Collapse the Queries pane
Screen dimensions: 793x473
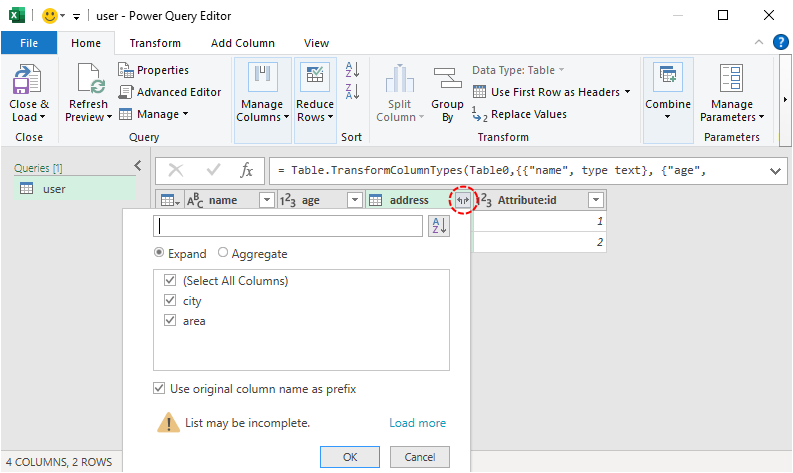pos(138,165)
